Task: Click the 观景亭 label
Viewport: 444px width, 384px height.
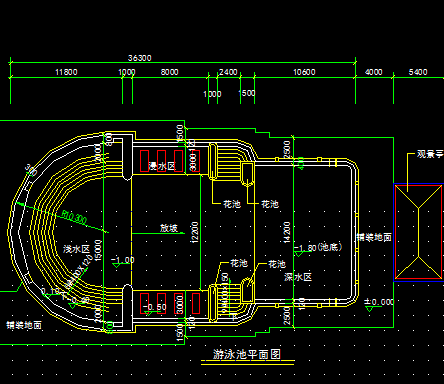Action: pos(430,154)
